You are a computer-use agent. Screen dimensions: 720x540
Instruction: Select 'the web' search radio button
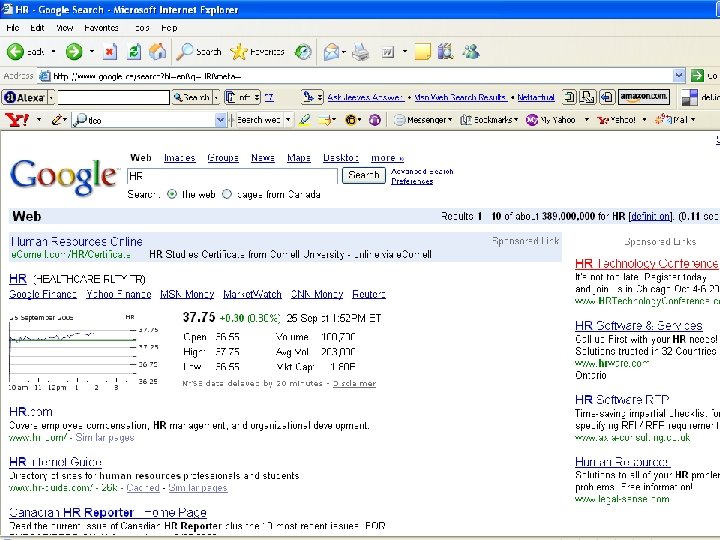click(172, 194)
